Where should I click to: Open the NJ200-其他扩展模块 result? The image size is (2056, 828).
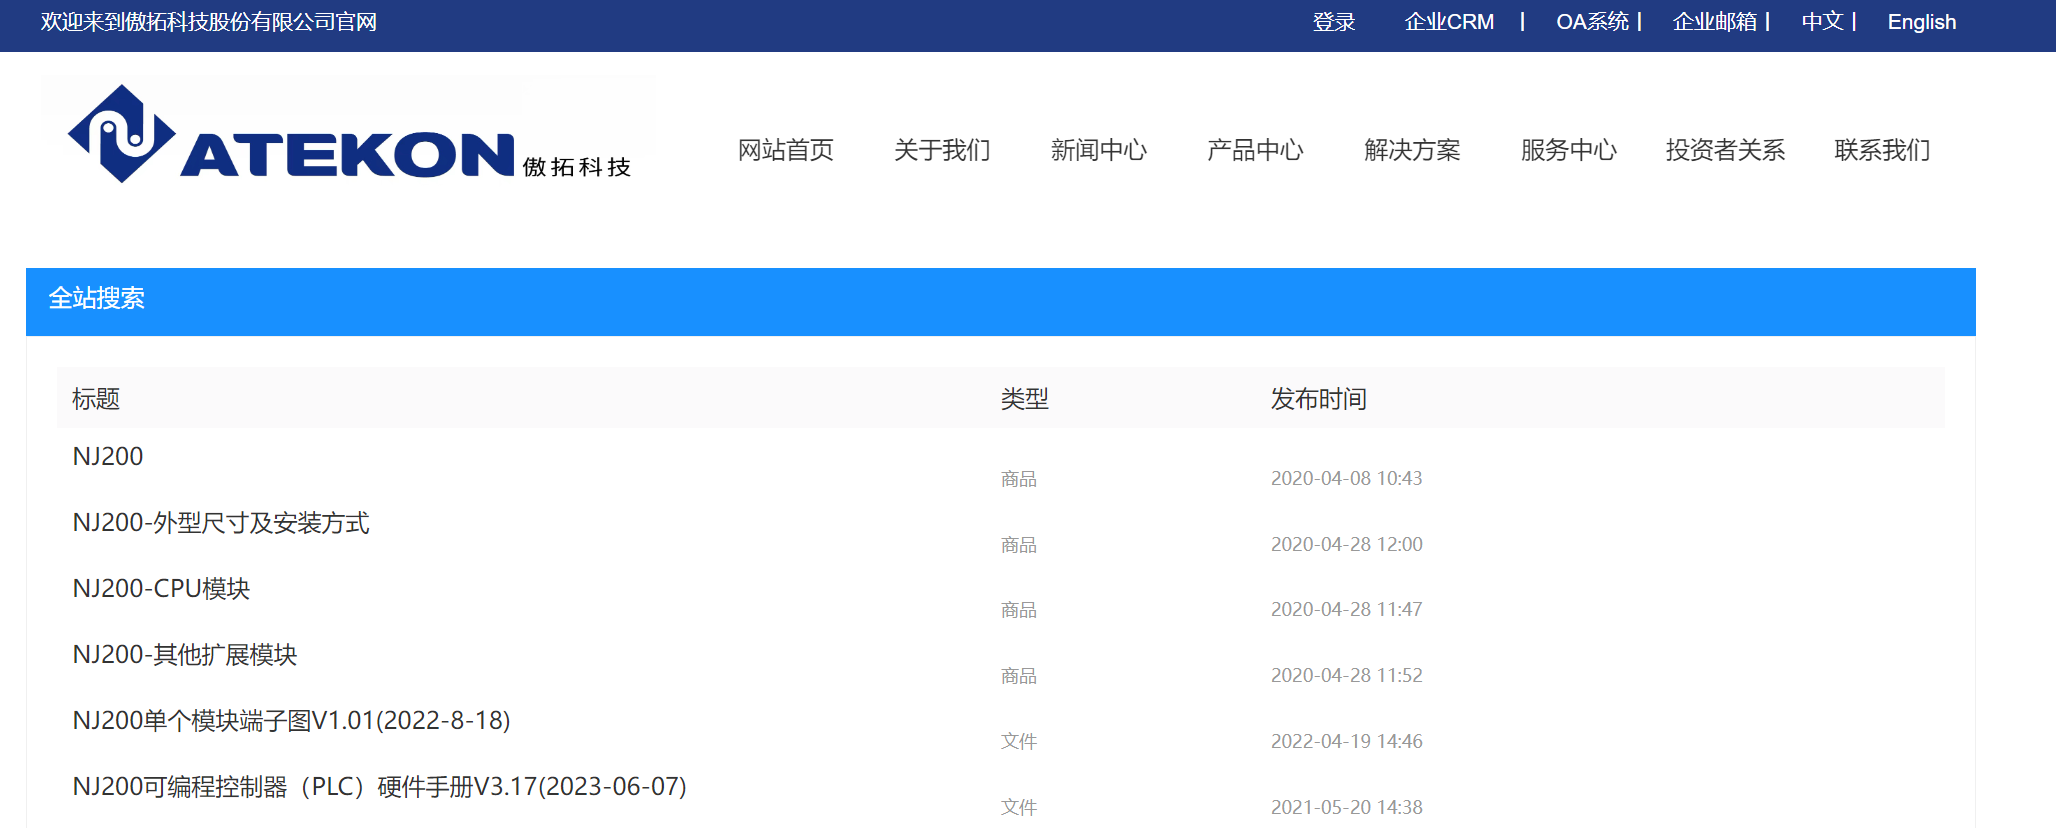[185, 655]
